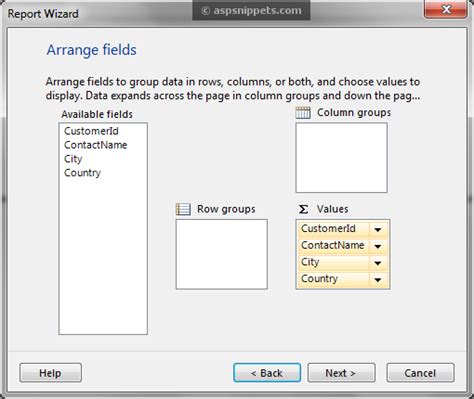Select CustomerId in Available fields
Viewport: 474px width, 399px height.
[x=91, y=131]
